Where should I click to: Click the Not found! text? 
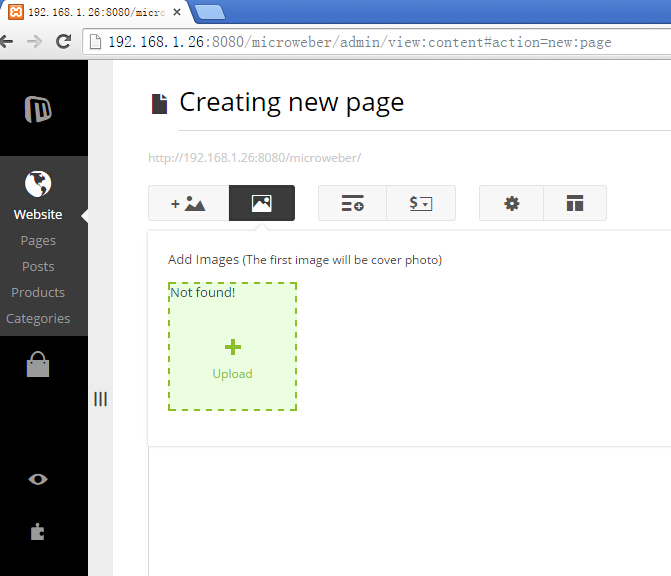(203, 293)
